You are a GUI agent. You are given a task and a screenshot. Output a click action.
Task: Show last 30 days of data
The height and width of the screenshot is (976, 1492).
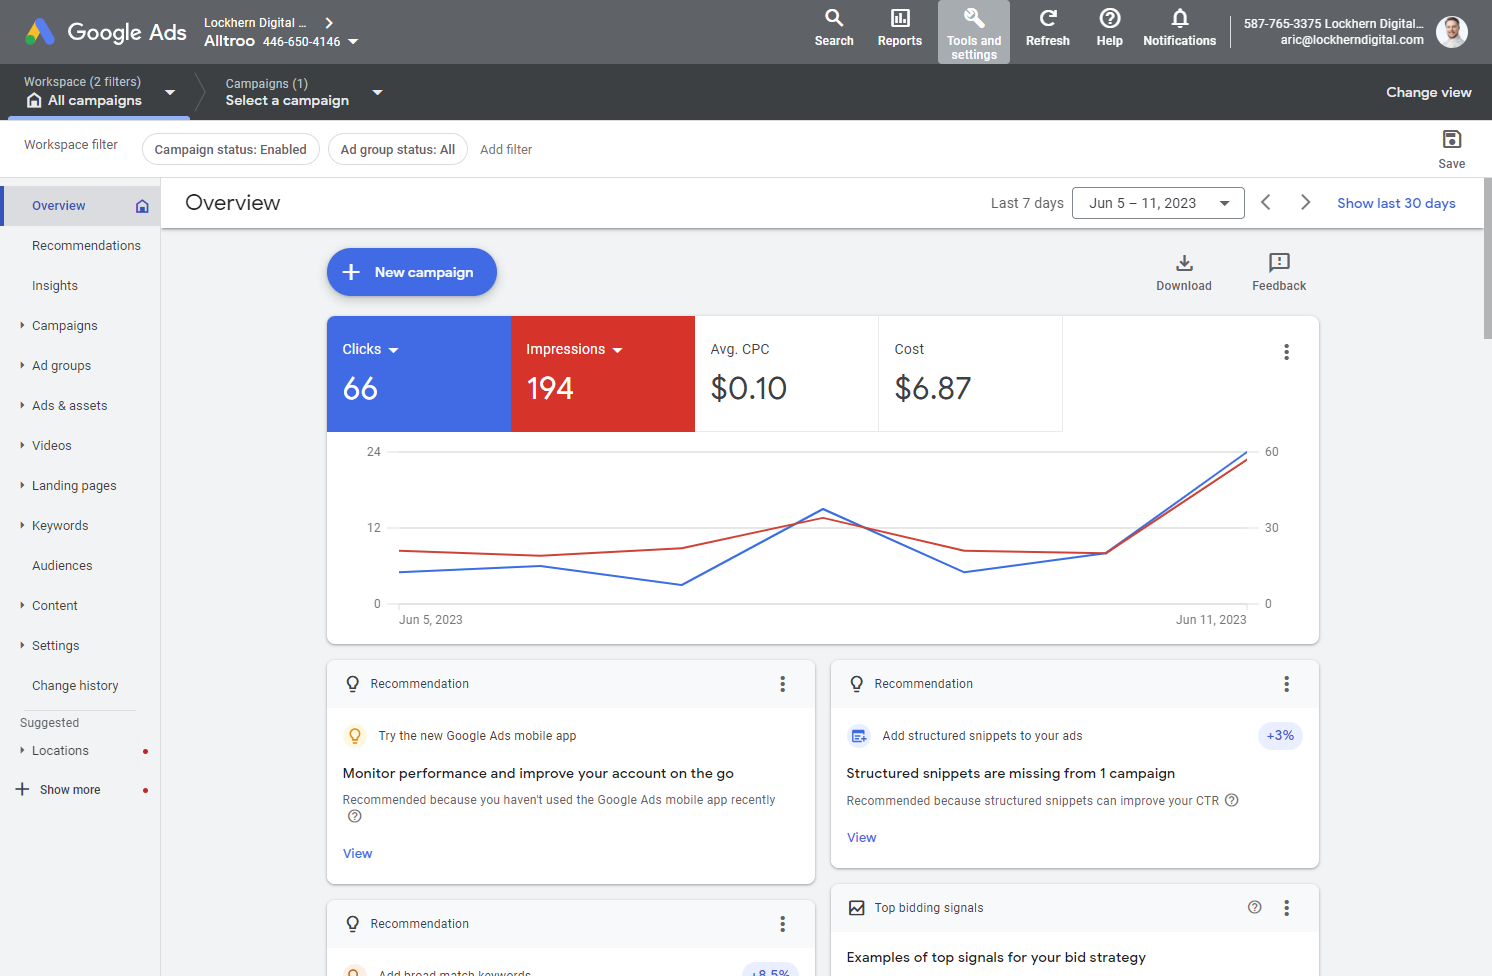(1396, 203)
